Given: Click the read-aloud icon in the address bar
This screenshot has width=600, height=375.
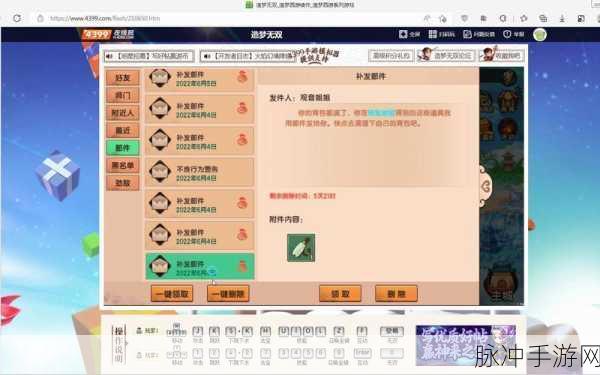Looking at the screenshot, I should (x=427, y=18).
